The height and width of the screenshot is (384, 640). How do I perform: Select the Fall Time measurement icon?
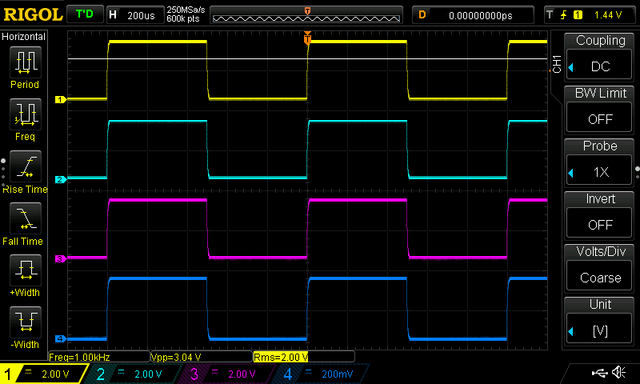click(25, 218)
